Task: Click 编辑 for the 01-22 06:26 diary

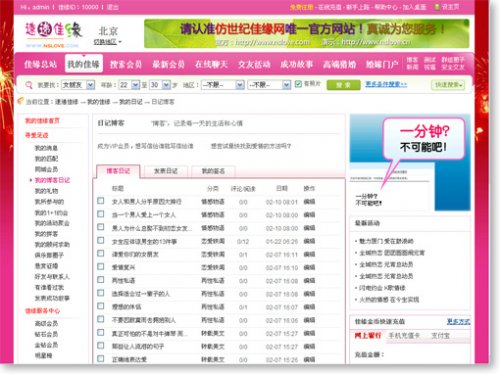Action: (309, 241)
